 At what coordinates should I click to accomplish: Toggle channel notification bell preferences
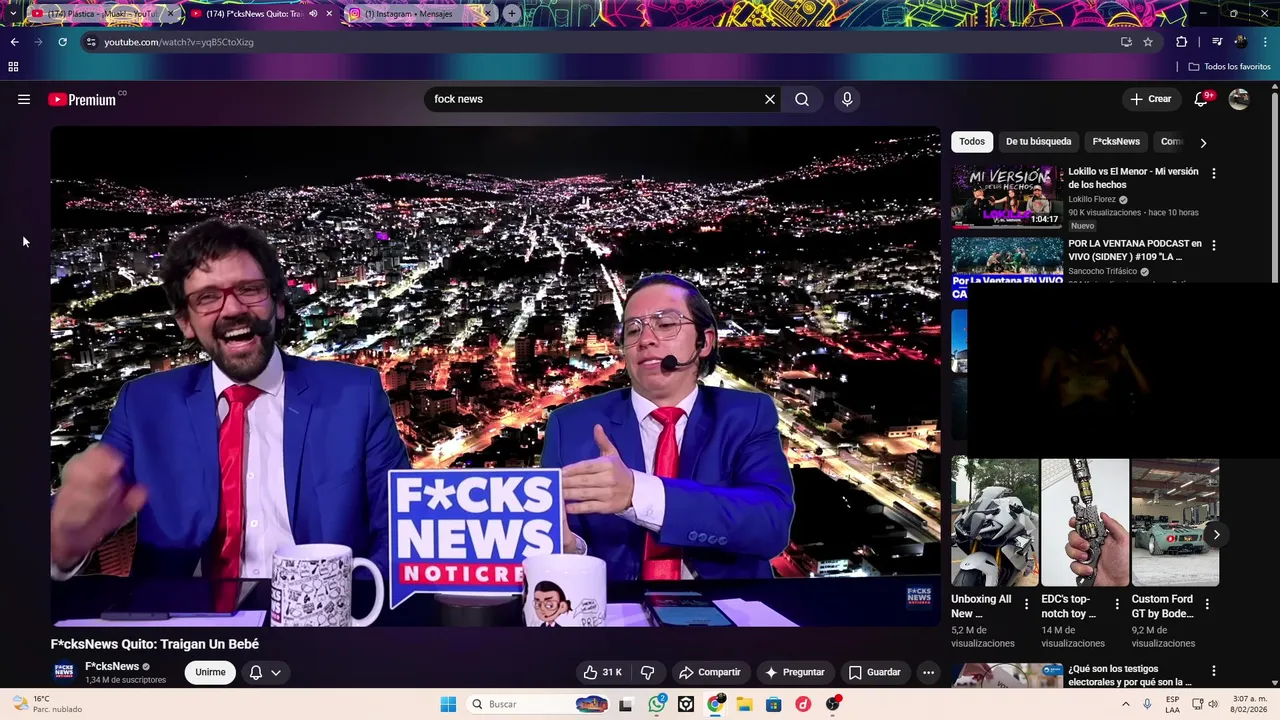point(265,672)
